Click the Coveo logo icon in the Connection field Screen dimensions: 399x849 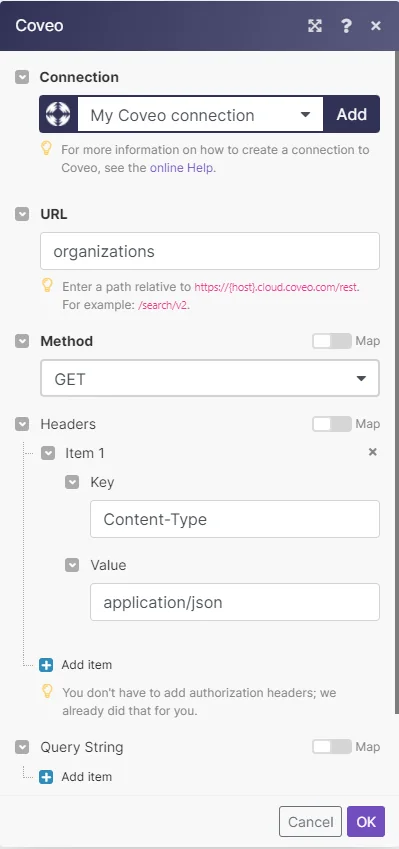(x=58, y=114)
